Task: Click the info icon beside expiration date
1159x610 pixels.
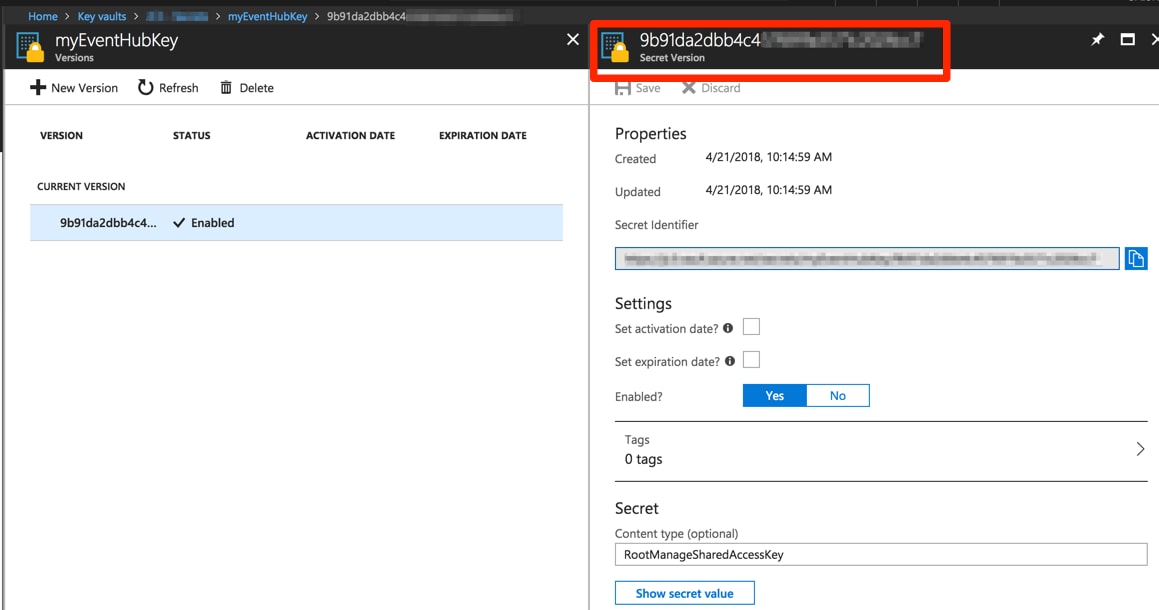Action: point(730,361)
